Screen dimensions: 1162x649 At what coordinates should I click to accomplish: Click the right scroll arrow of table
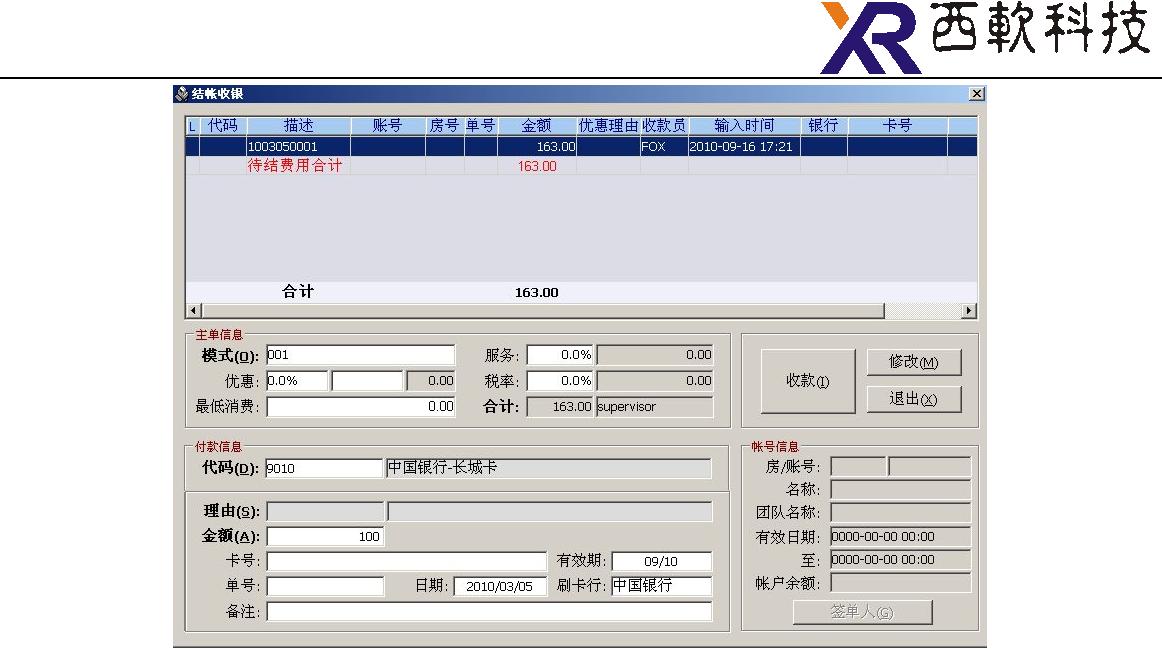[x=969, y=310]
